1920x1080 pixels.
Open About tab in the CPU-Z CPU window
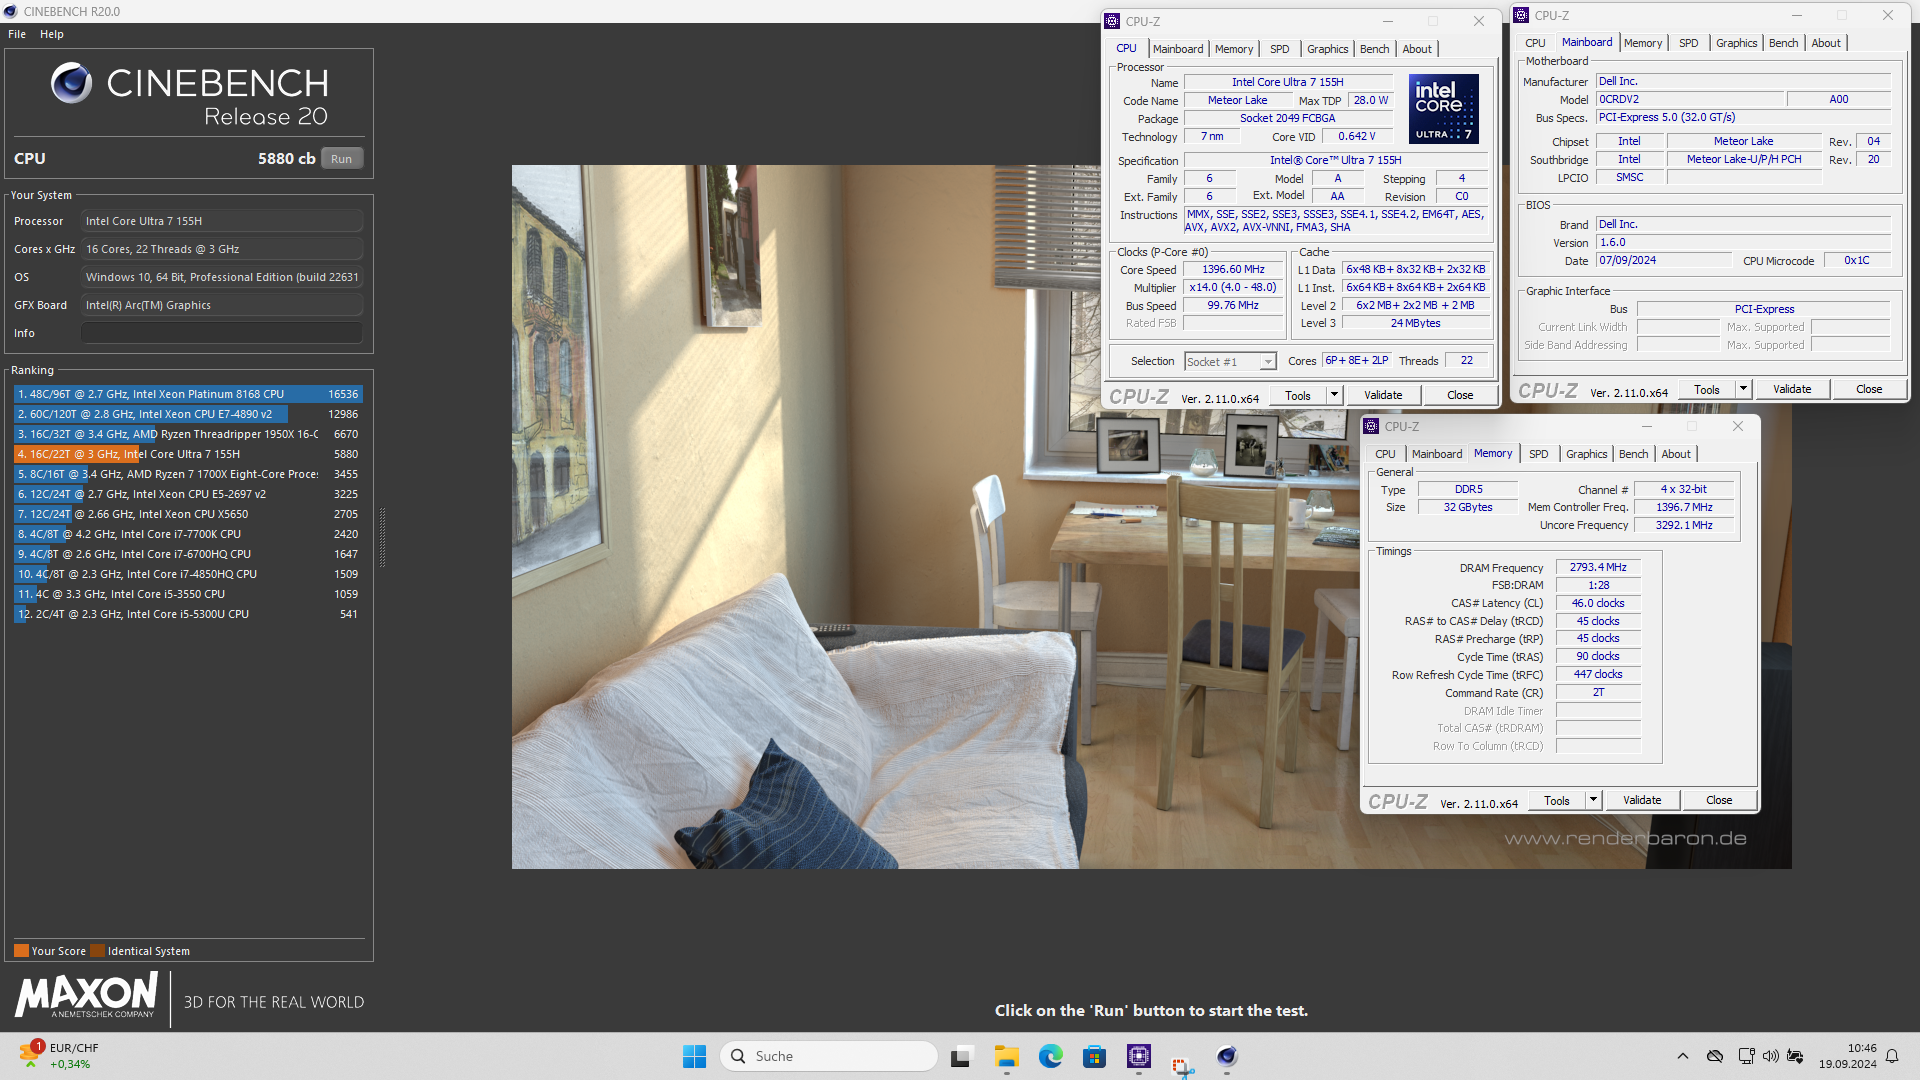tap(1416, 49)
